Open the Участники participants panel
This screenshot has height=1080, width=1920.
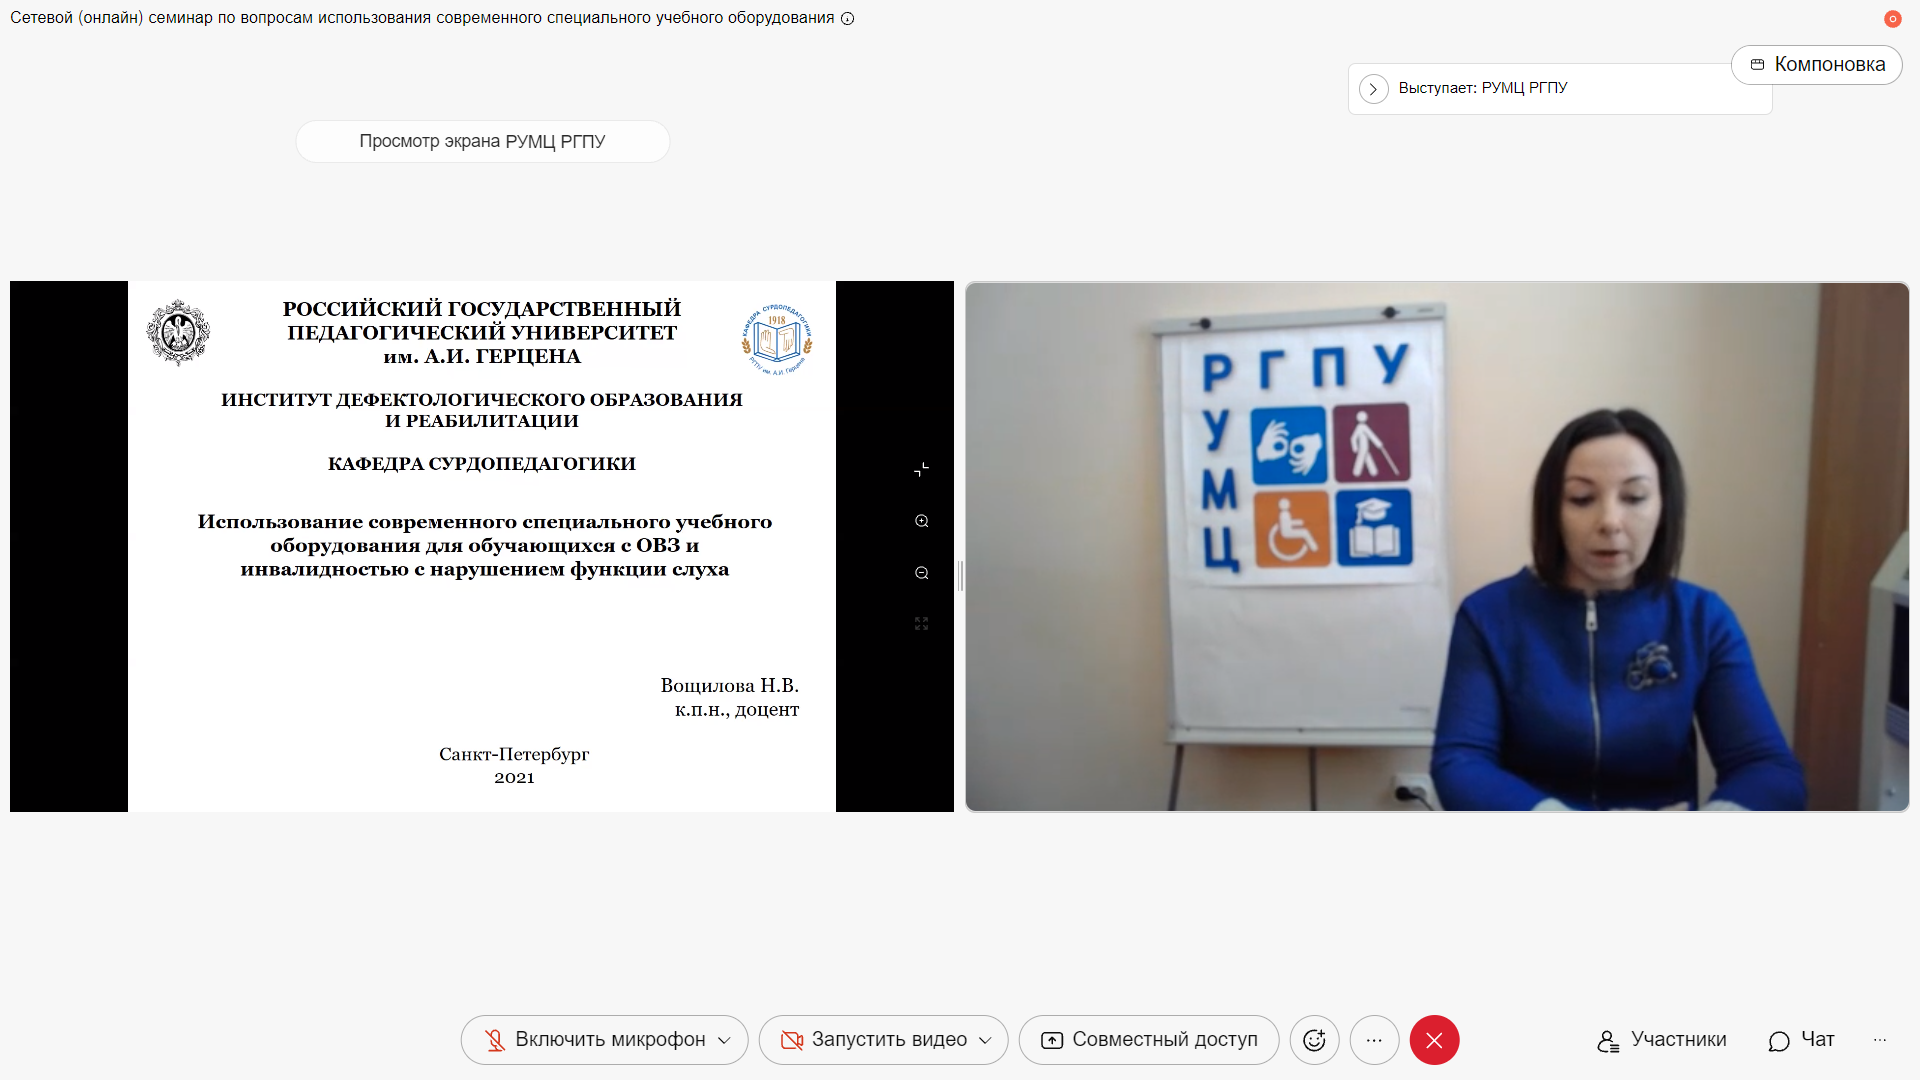point(1662,1040)
